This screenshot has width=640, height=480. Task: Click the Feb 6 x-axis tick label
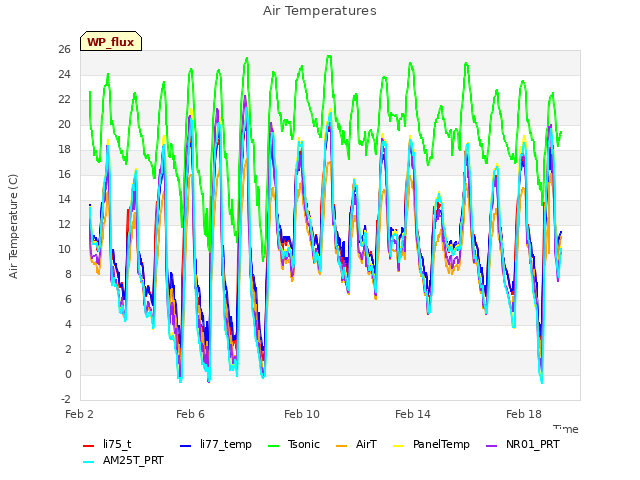click(190, 414)
